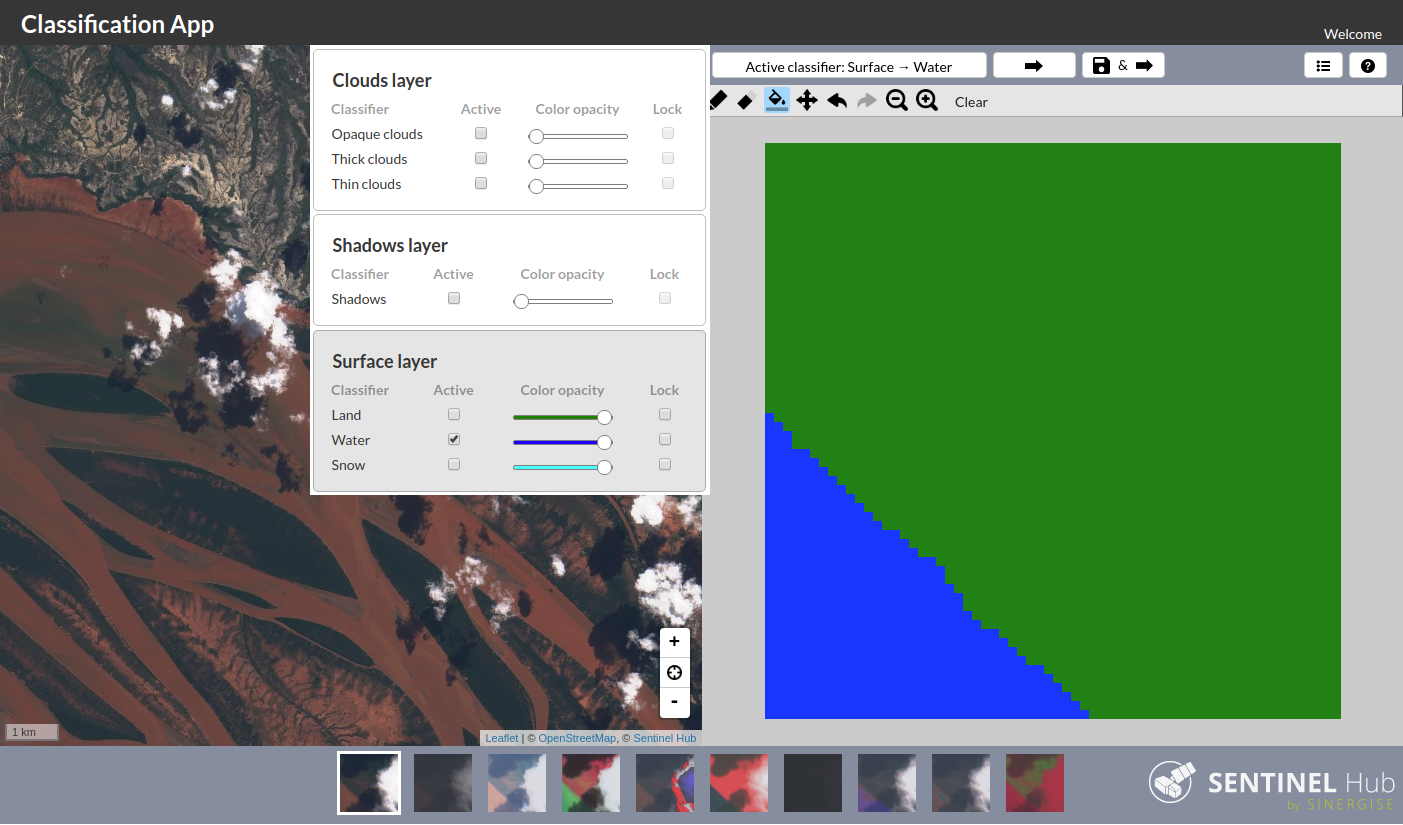Undo the last drawing action
The width and height of the screenshot is (1403, 825).
pos(837,101)
